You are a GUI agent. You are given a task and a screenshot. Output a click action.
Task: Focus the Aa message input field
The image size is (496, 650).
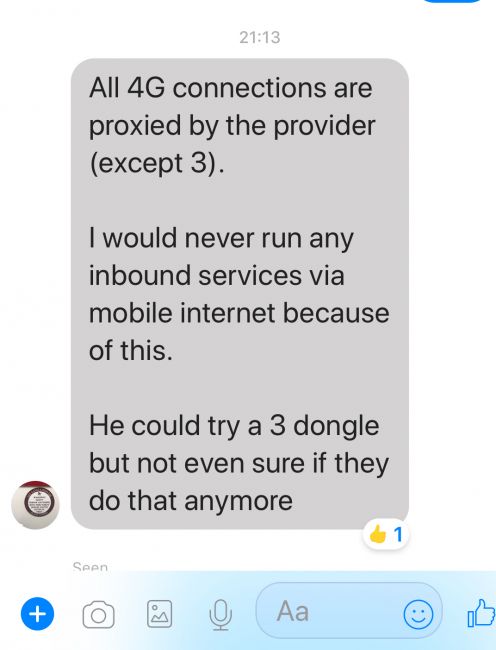pyautogui.click(x=349, y=611)
